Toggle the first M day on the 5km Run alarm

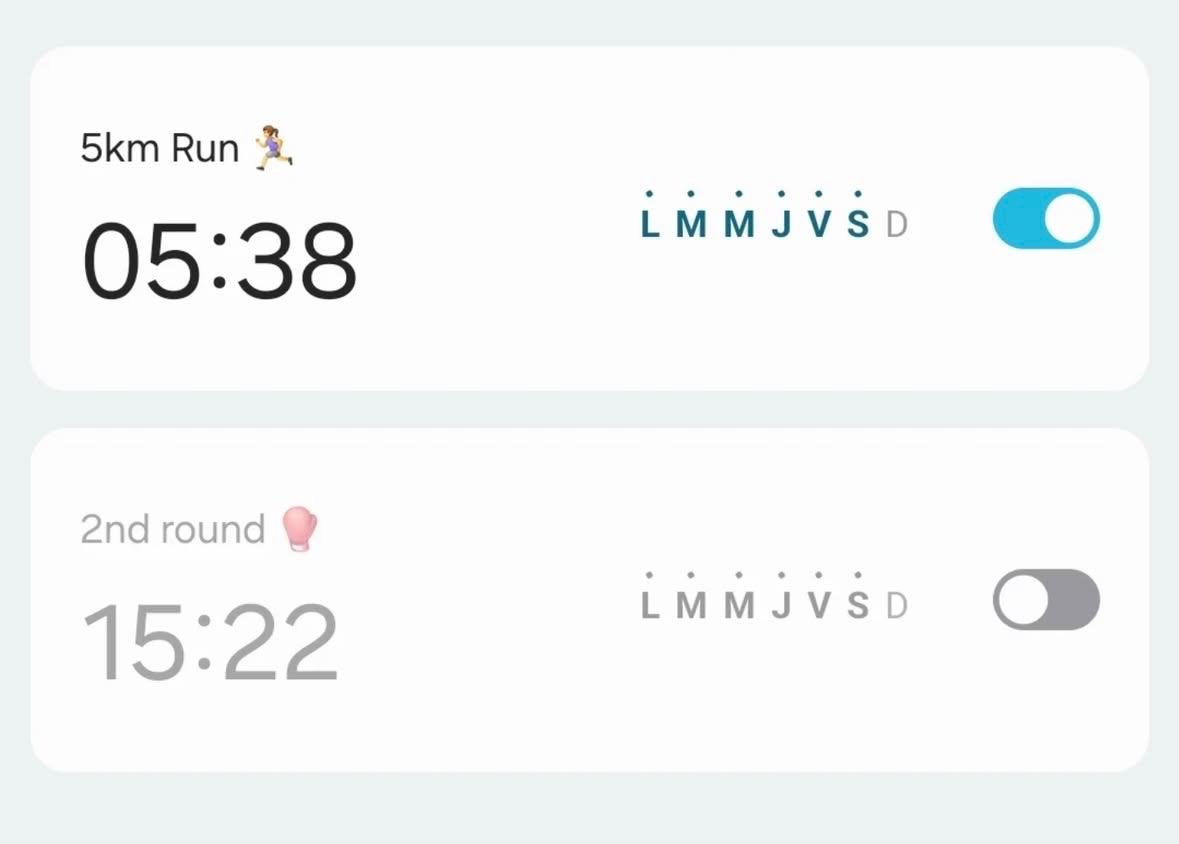coord(691,225)
